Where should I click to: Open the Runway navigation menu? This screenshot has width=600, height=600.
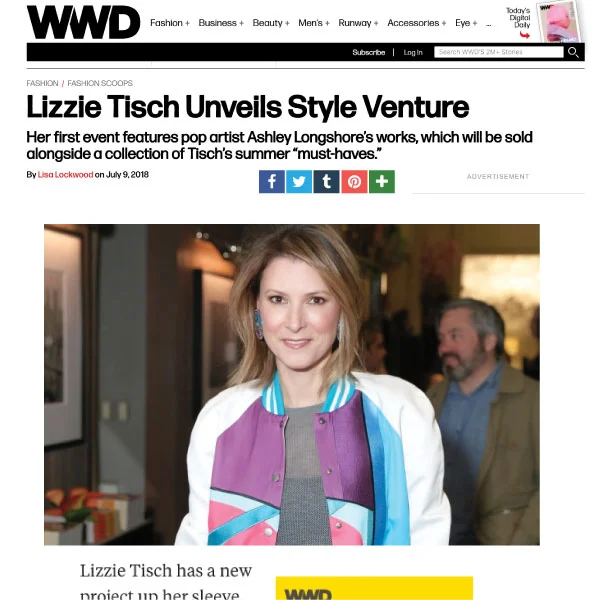(358, 23)
